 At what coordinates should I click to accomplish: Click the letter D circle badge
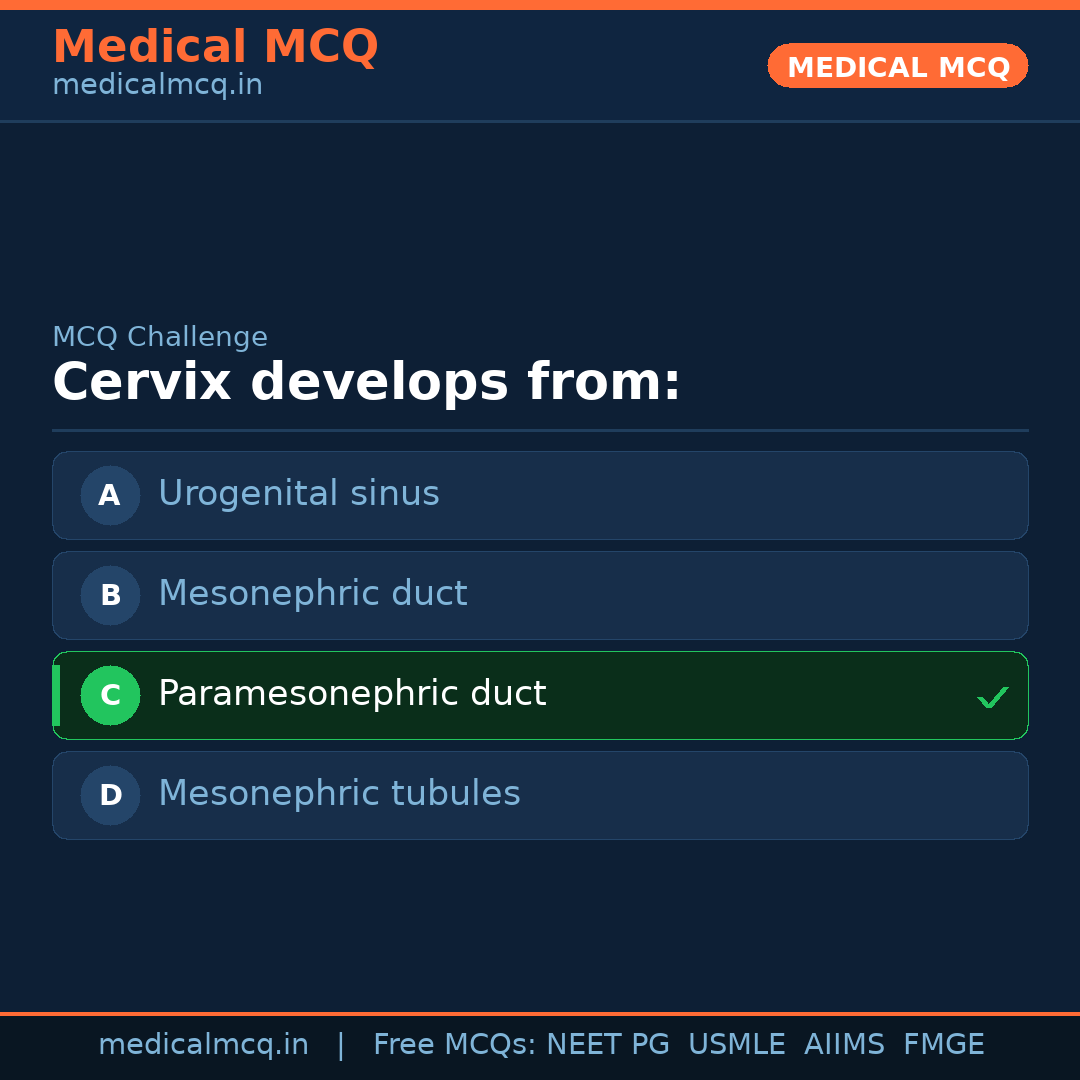click(x=110, y=795)
